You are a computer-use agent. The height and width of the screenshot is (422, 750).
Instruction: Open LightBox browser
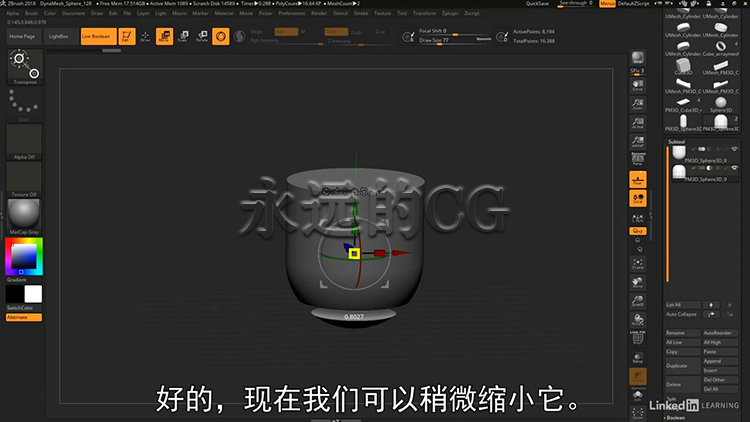tap(58, 36)
